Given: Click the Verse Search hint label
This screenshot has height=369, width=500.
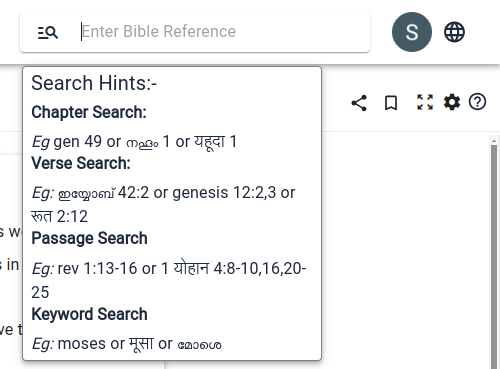Looking at the screenshot, I should pyautogui.click(x=81, y=163).
